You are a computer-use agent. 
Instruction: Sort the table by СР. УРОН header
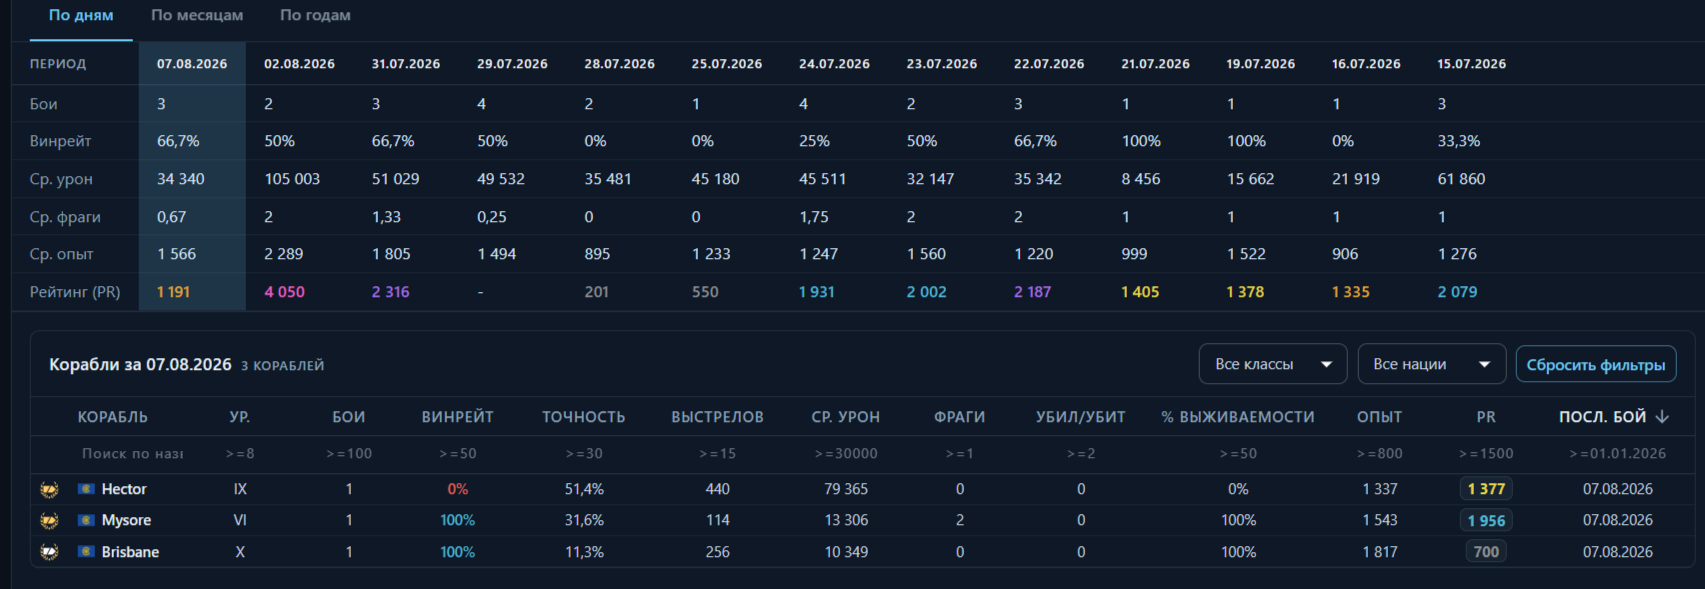[845, 417]
